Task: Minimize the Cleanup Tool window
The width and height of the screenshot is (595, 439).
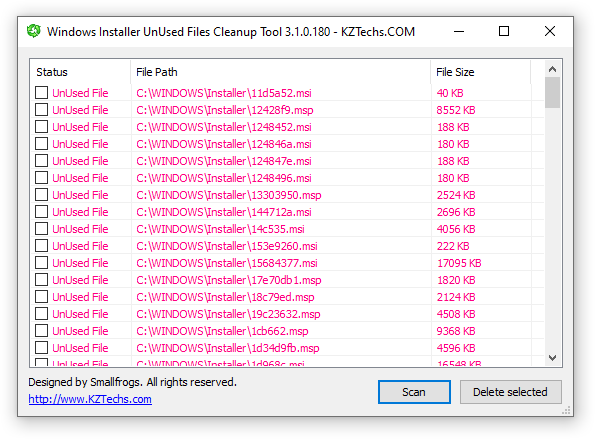Action: tap(459, 31)
